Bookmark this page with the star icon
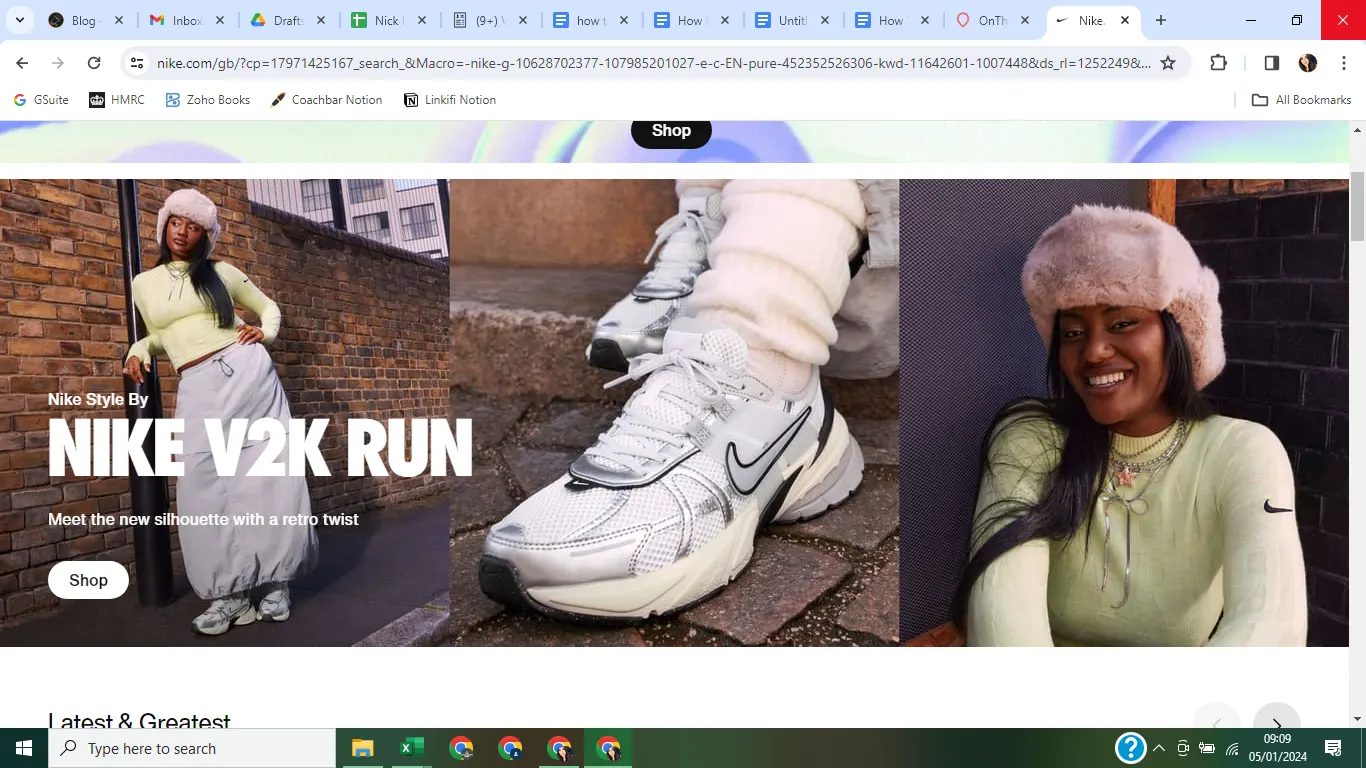 (1168, 63)
